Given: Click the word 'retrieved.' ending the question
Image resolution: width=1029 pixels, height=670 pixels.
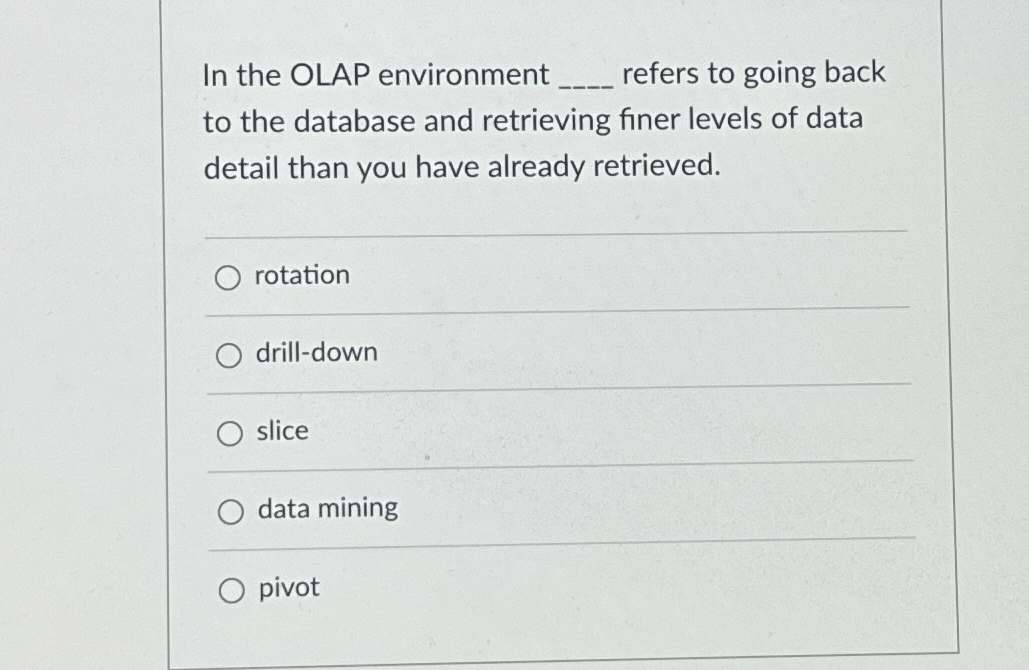Looking at the screenshot, I should pyautogui.click(x=657, y=165).
